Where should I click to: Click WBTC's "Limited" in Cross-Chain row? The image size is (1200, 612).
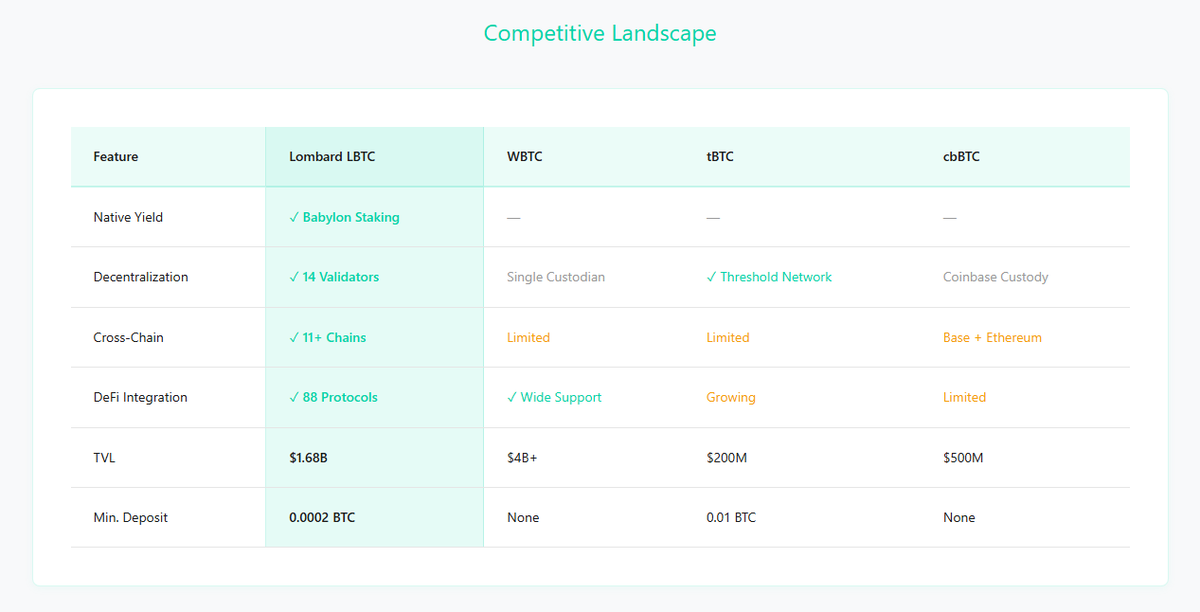click(x=528, y=337)
